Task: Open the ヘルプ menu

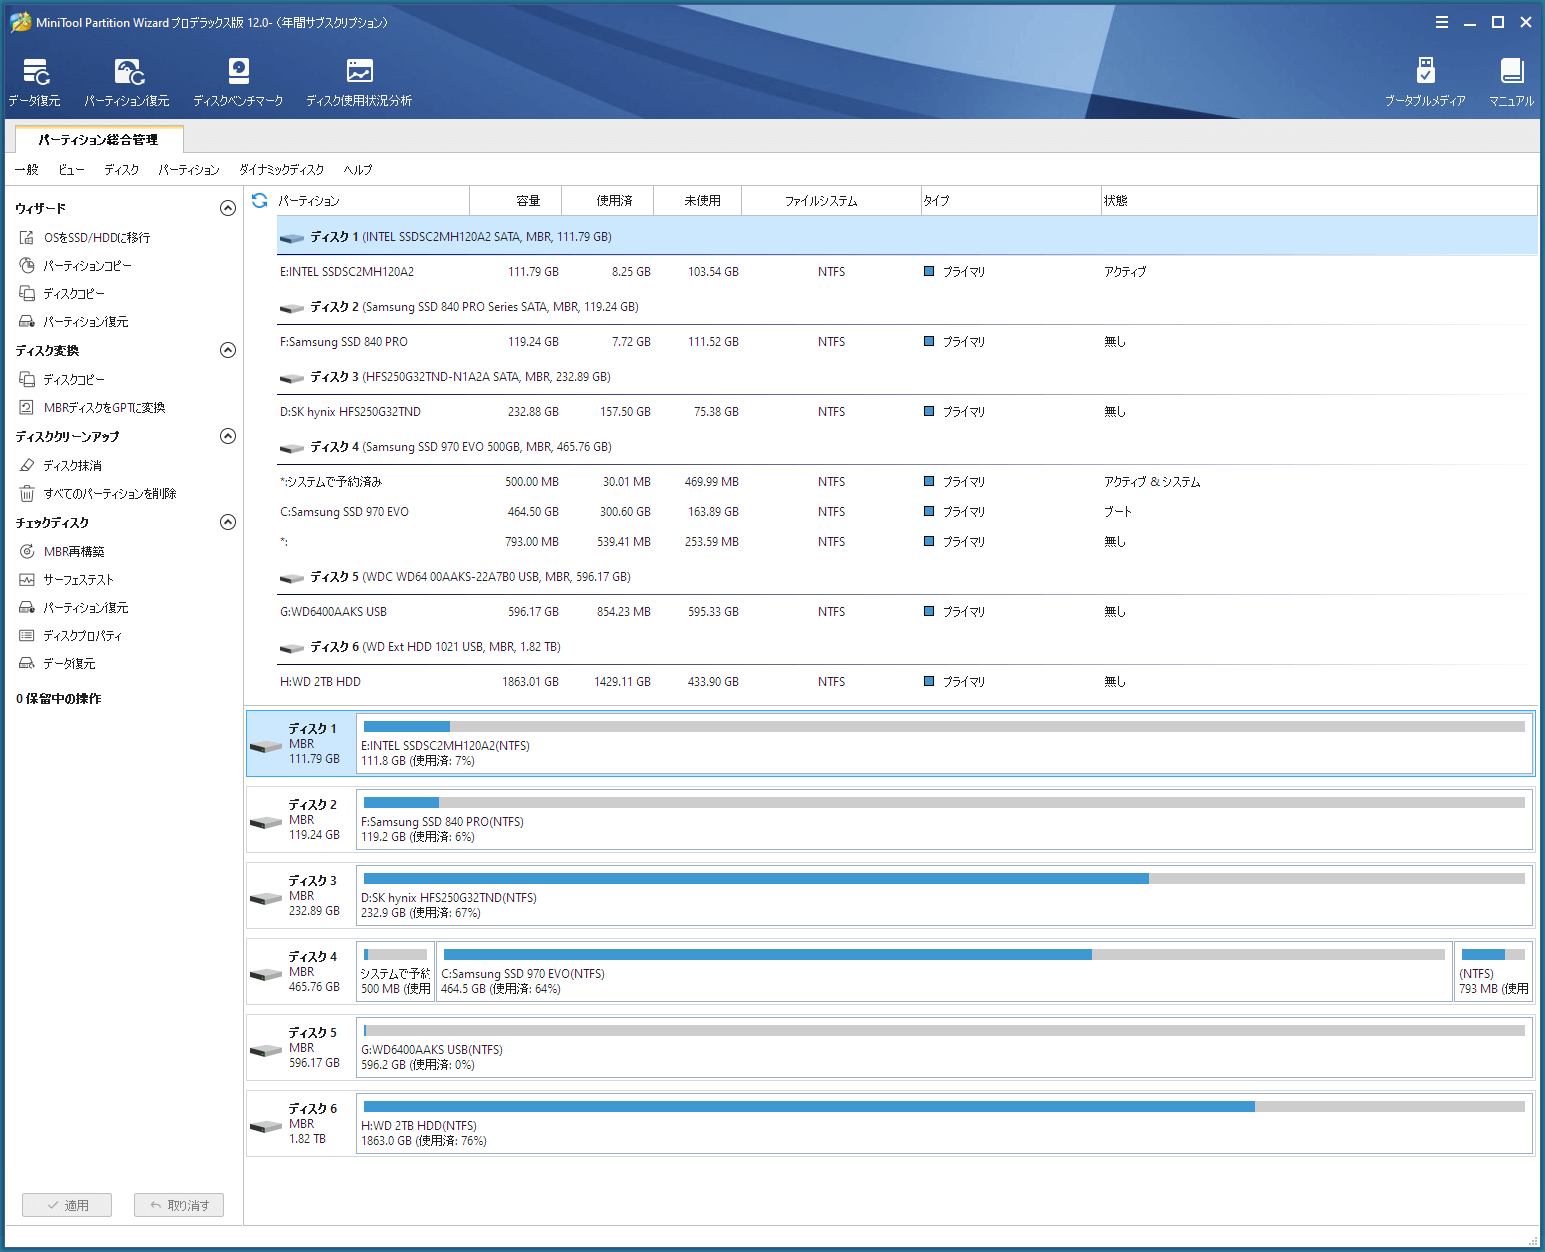Action: tap(358, 170)
